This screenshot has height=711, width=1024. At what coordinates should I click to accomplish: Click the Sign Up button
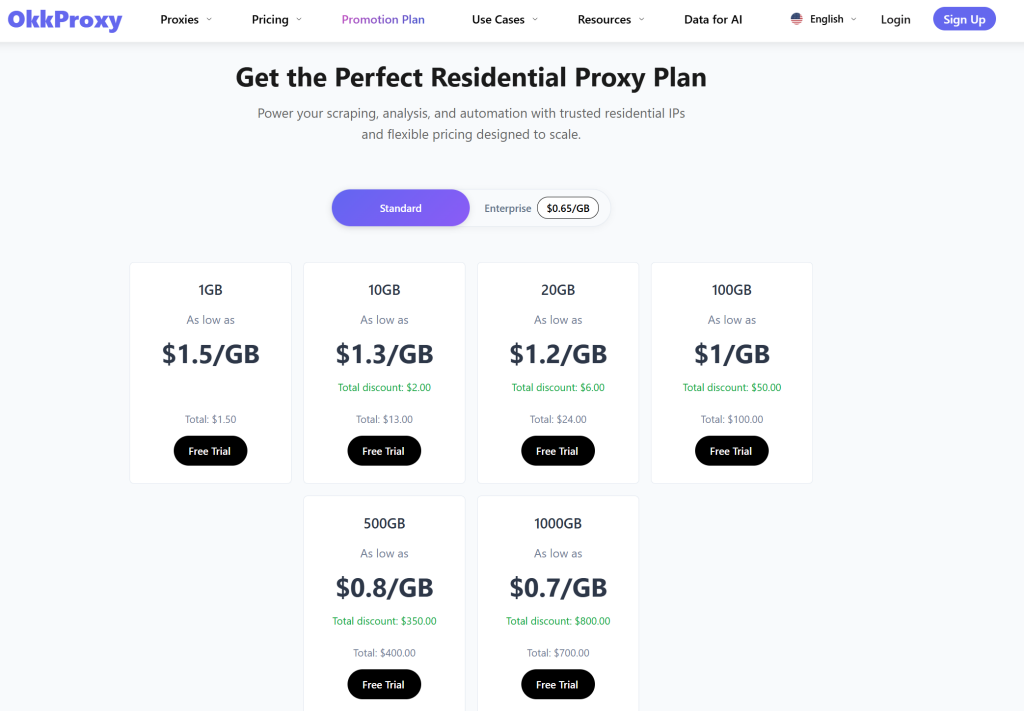(x=963, y=18)
